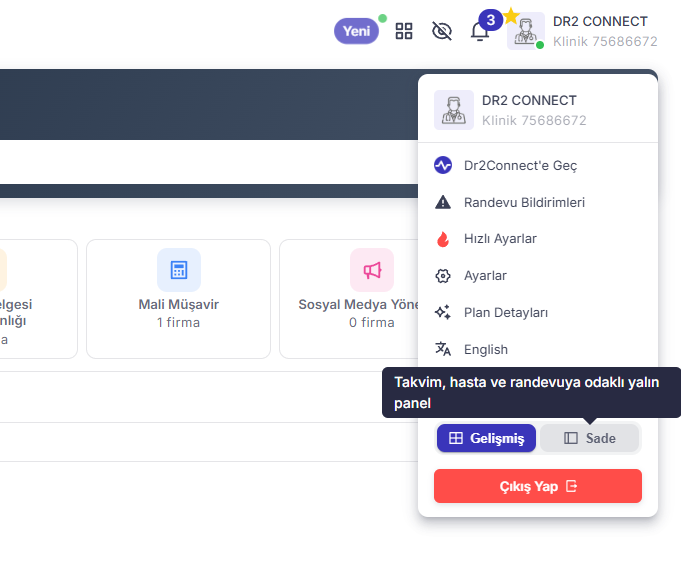Viewport: 681px width, 580px height.
Task: Click notification count badge 3
Action: tap(491, 20)
